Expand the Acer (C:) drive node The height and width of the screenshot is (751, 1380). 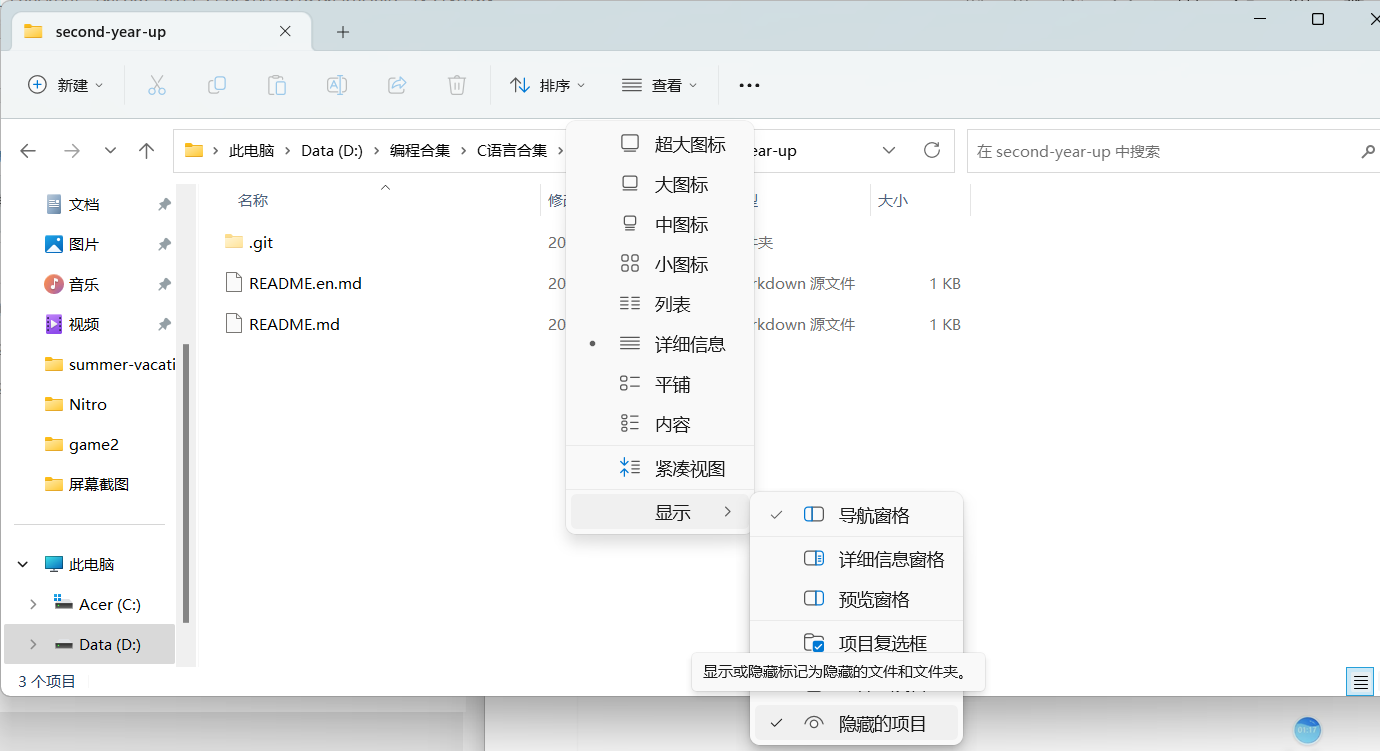tap(33, 604)
